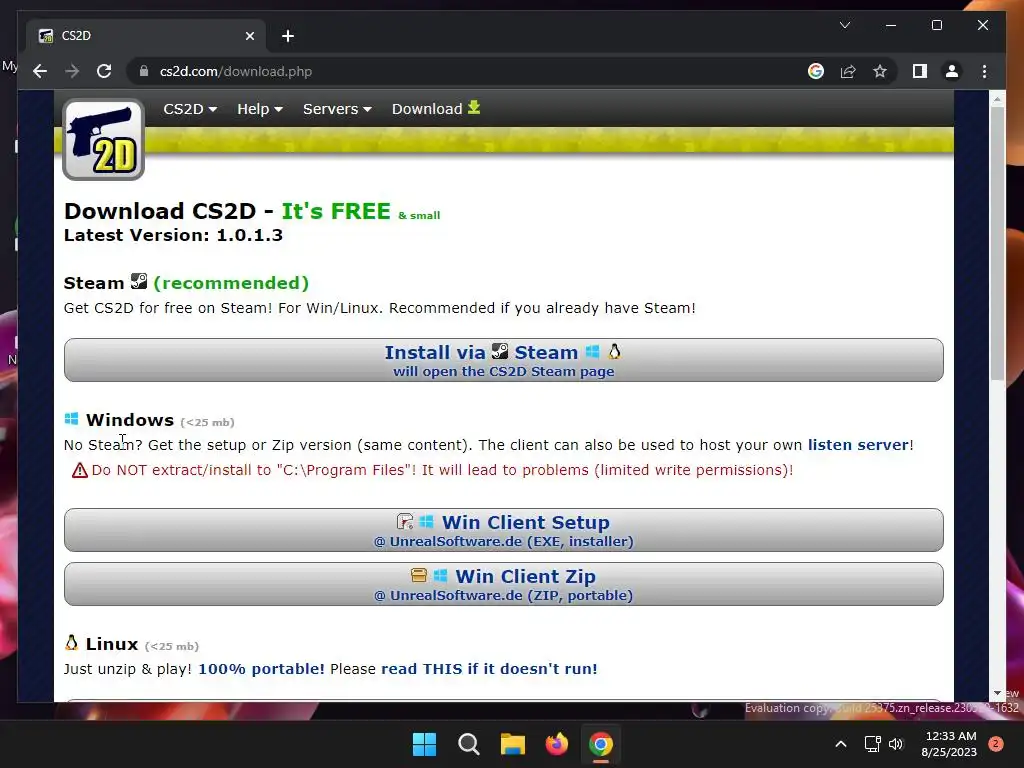1024x768 pixels.
Task: Expand the Help navigation menu
Action: coord(260,109)
